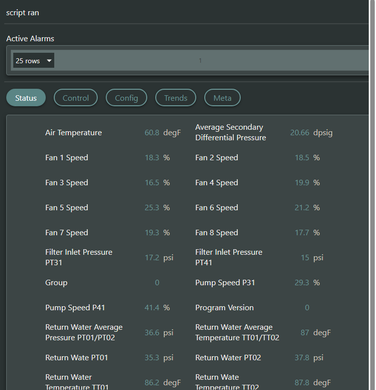The height and width of the screenshot is (390, 376).
Task: Switch to the Control tab
Action: pyautogui.click(x=76, y=98)
